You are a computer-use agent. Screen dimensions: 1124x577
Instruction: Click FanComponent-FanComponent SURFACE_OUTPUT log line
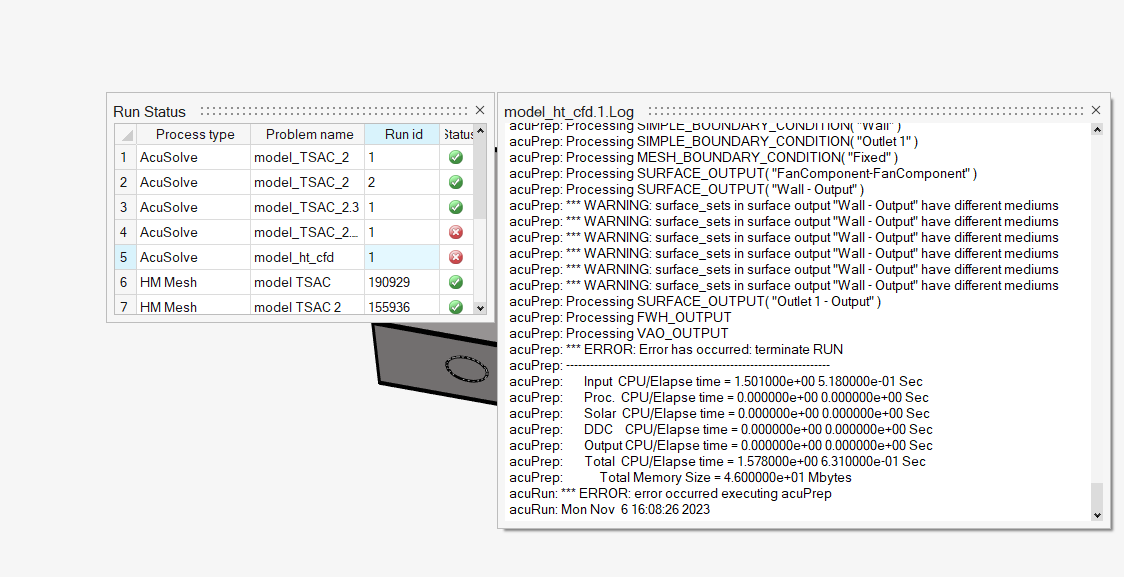click(x=743, y=173)
